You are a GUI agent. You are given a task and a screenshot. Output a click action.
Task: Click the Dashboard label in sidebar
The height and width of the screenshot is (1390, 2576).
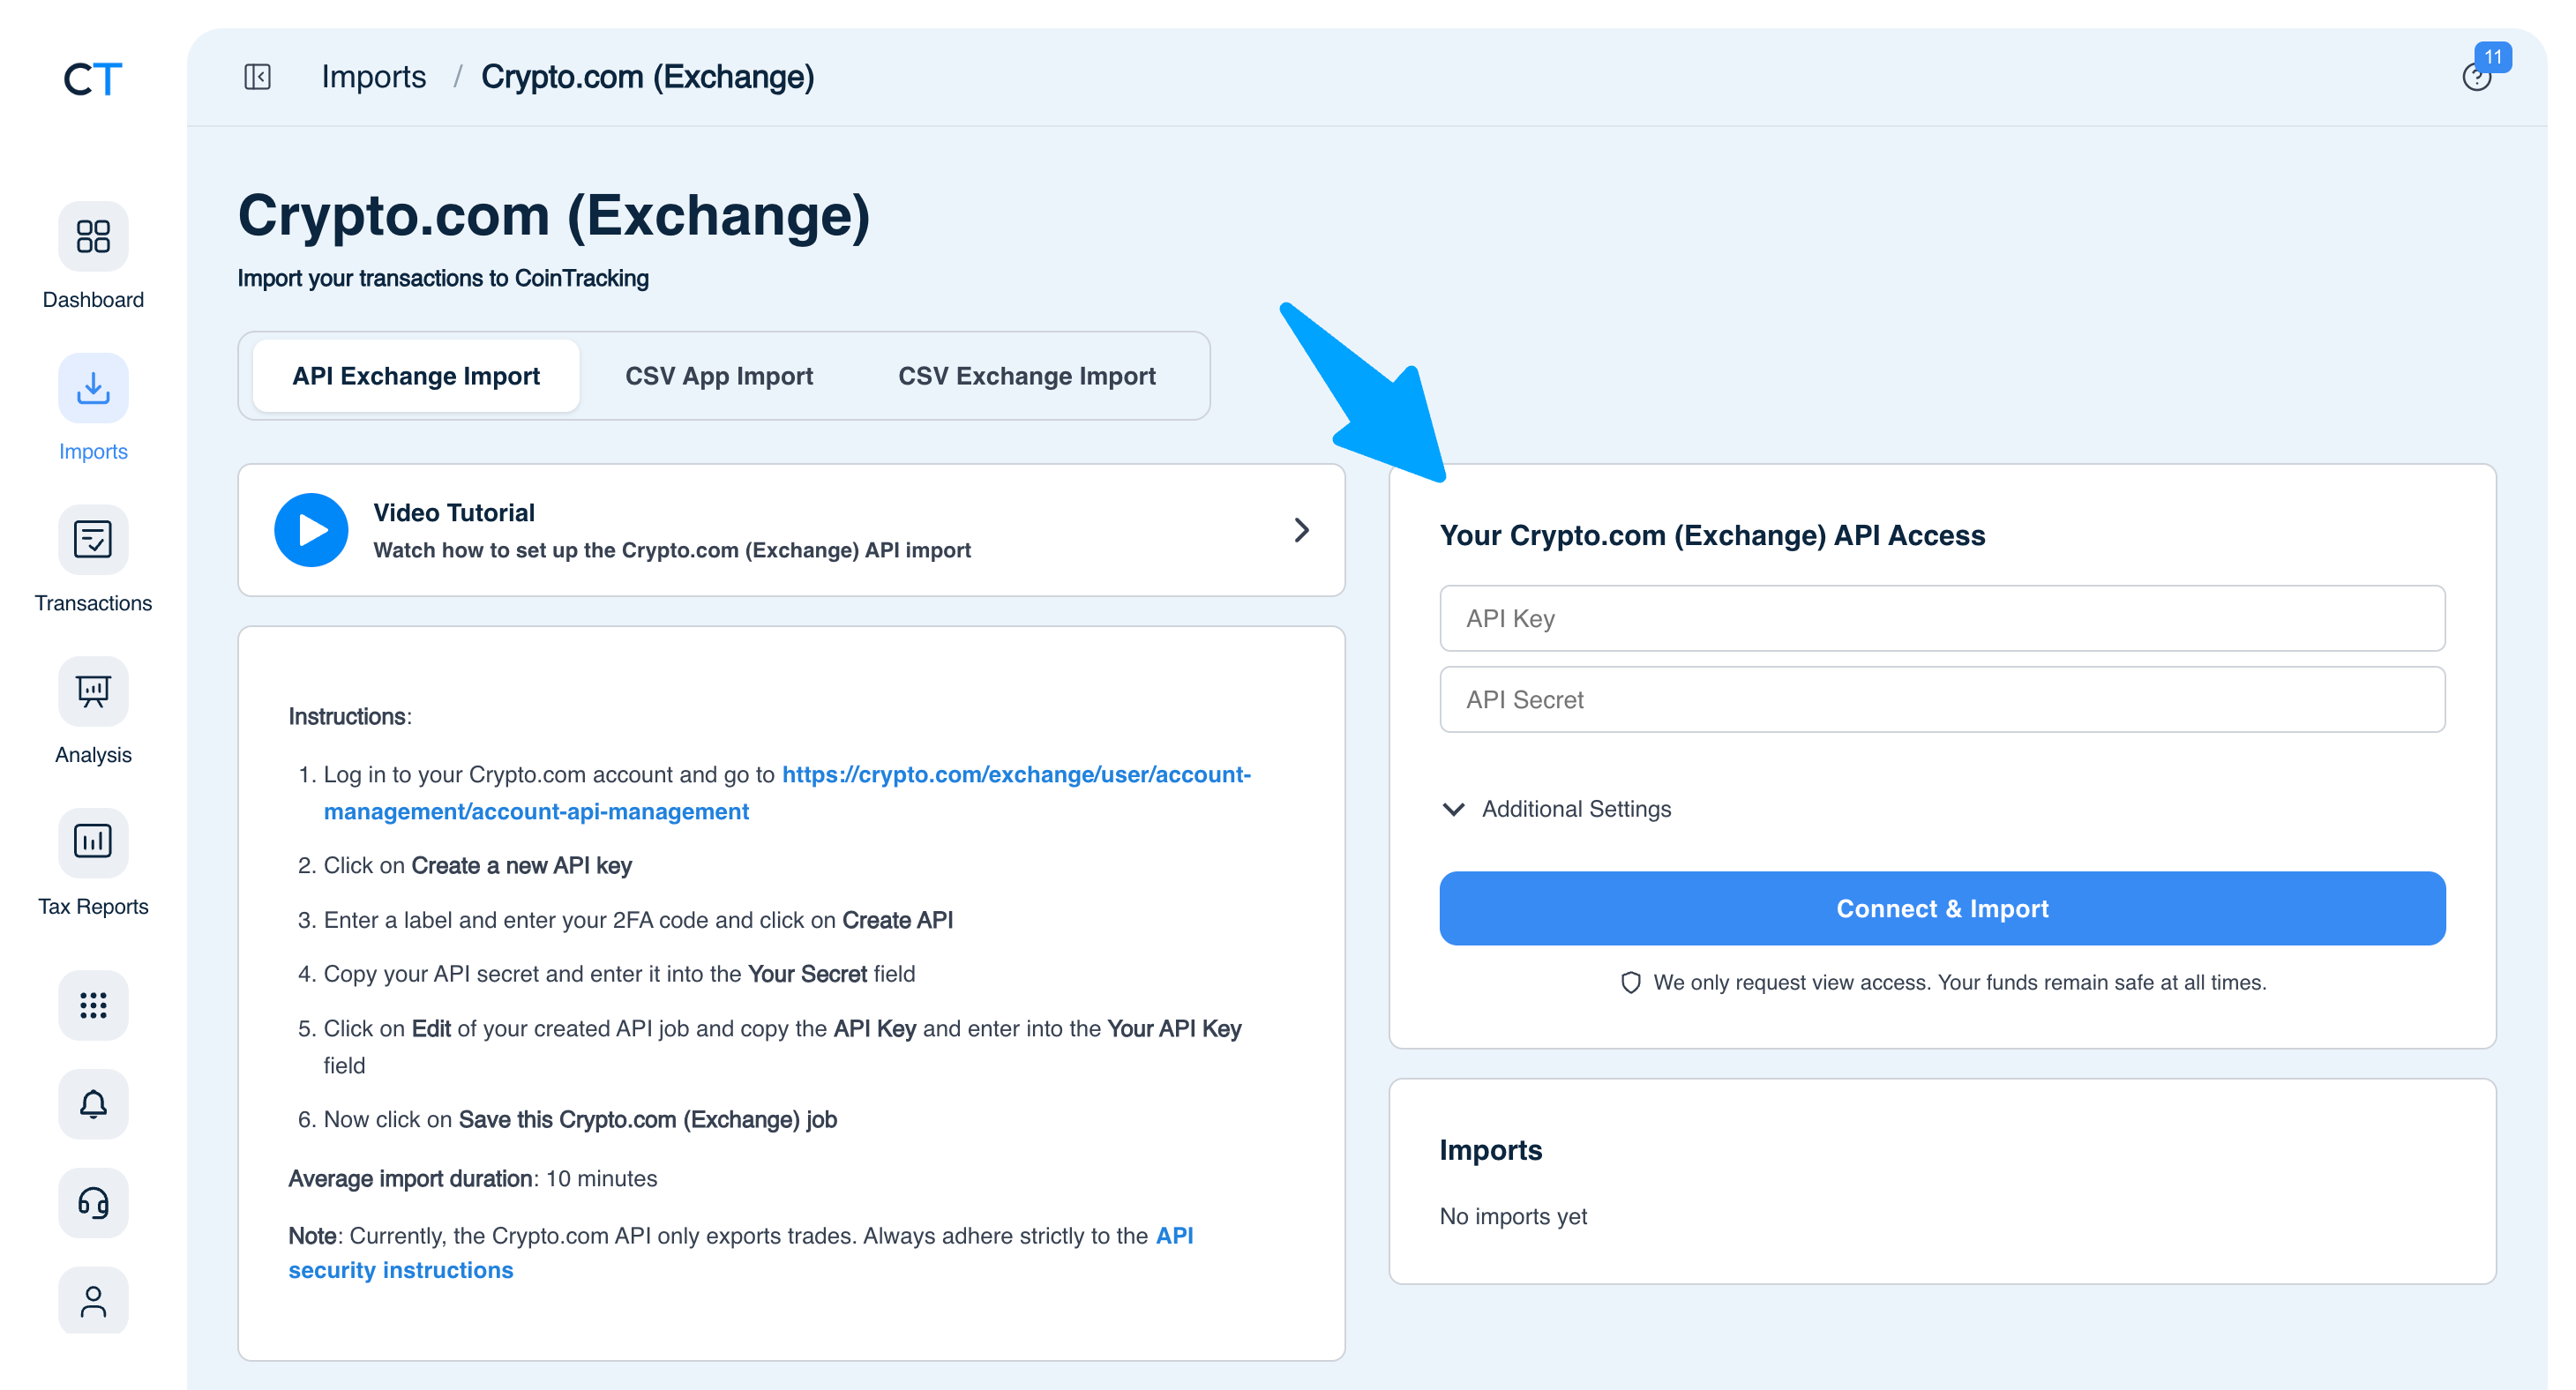tap(93, 300)
